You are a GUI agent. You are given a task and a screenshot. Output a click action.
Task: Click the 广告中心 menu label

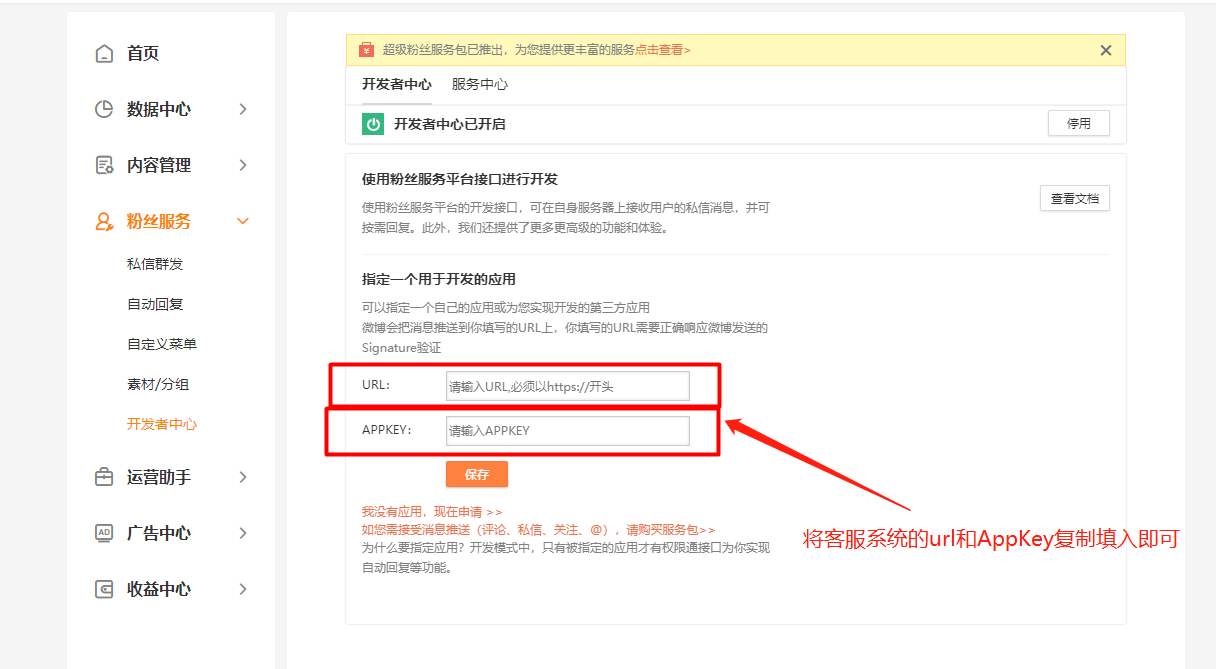tap(159, 533)
